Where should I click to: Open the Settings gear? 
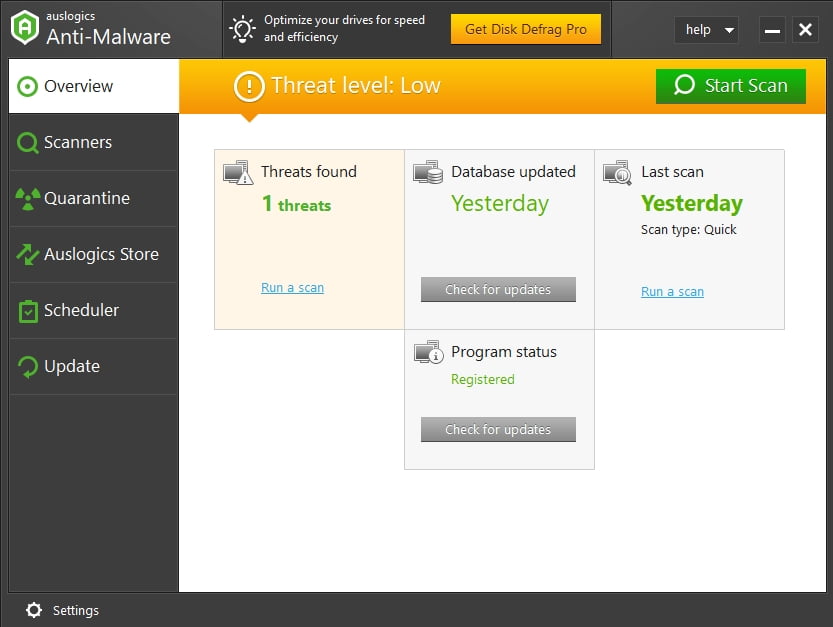(33, 610)
